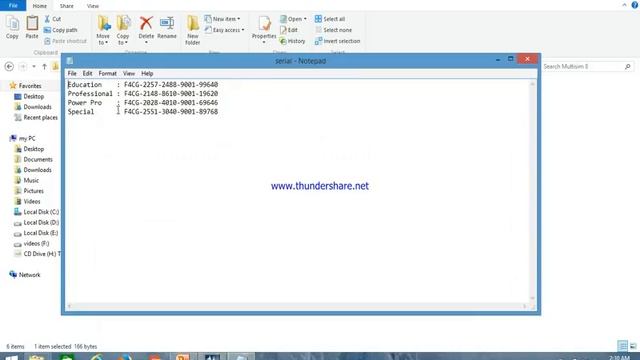Open the Open dropdown in the ribbon
640x360 pixels.
tap(293, 19)
